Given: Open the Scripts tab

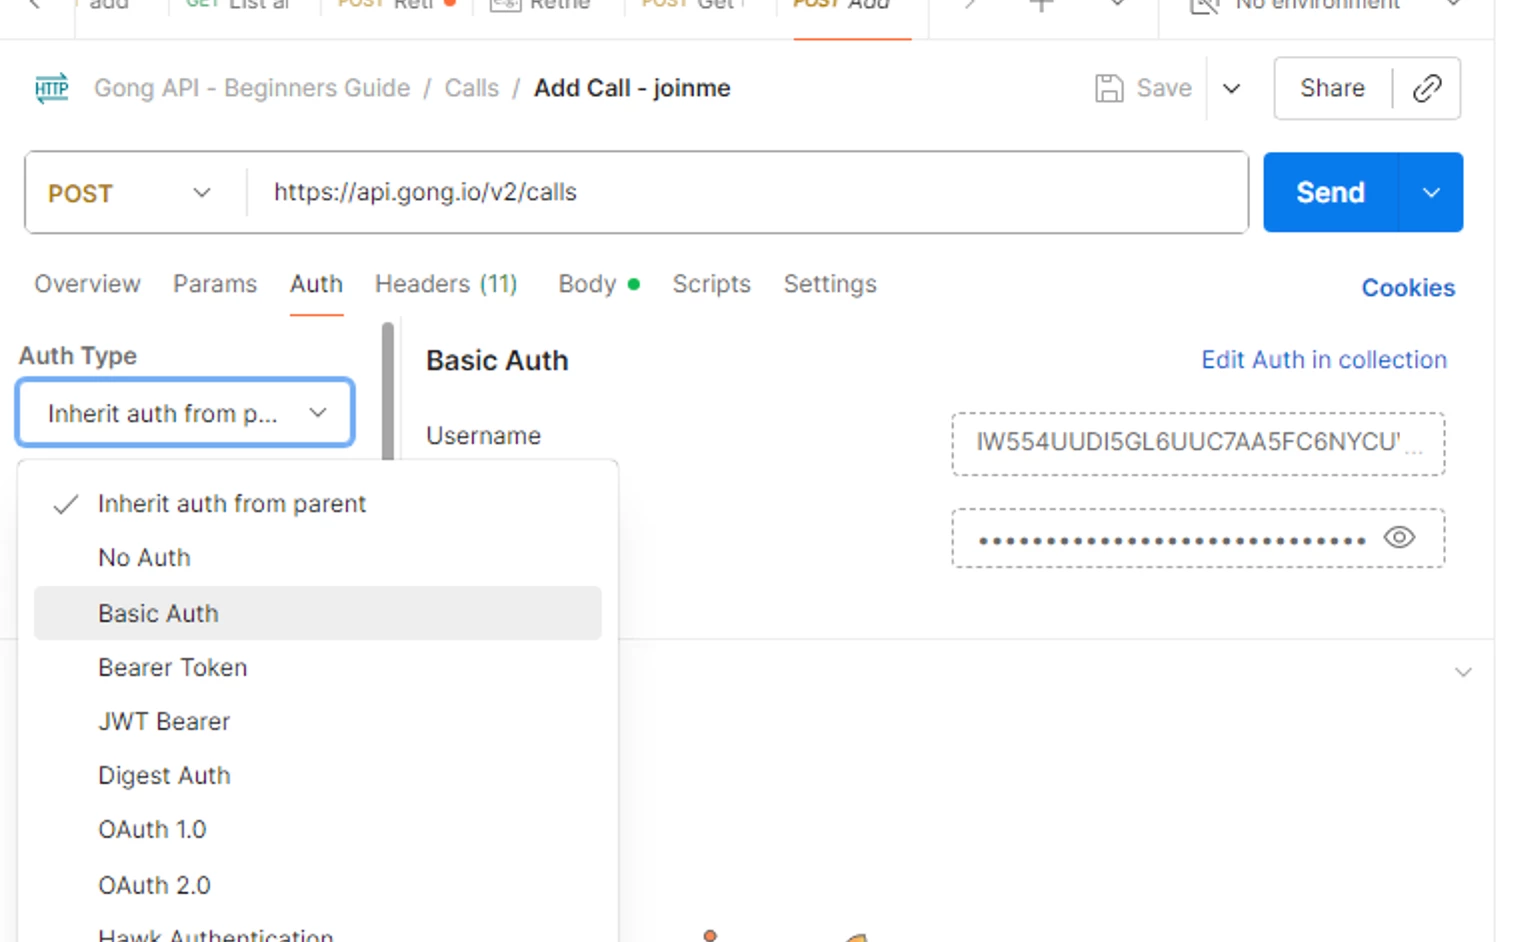Looking at the screenshot, I should [x=711, y=284].
